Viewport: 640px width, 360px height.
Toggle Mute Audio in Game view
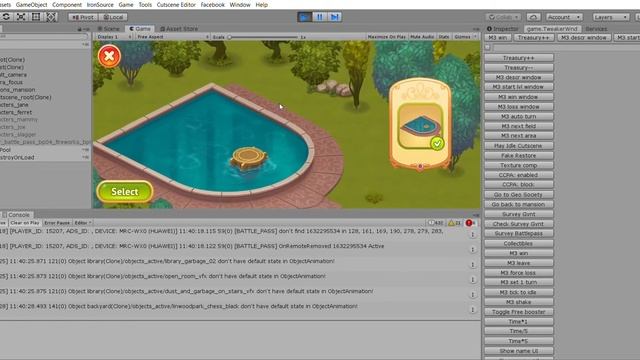(422, 37)
